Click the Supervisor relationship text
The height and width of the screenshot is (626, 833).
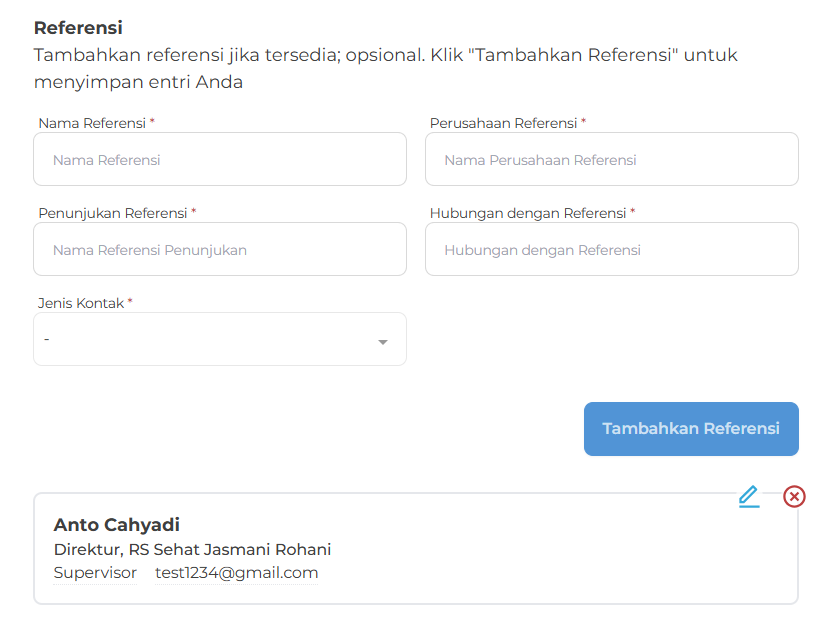click(95, 573)
